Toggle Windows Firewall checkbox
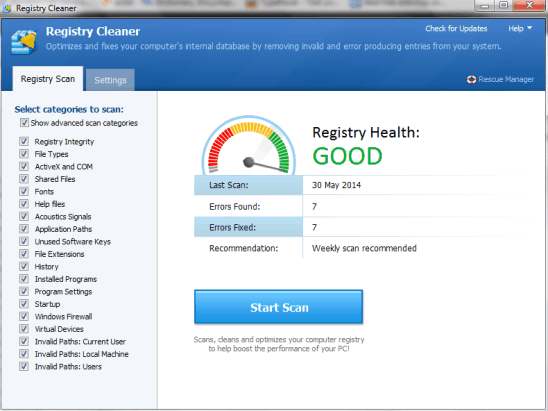 24,316
